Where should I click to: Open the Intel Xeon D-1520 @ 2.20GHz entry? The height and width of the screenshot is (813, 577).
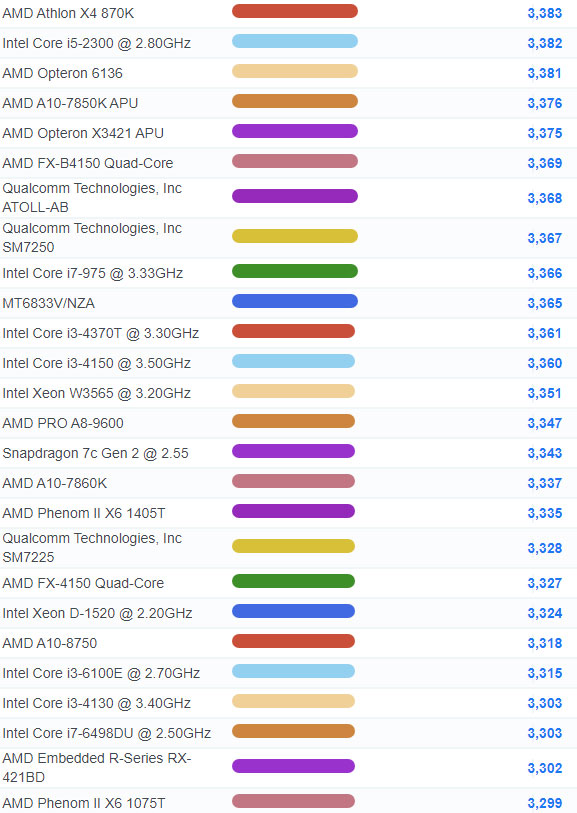click(97, 613)
